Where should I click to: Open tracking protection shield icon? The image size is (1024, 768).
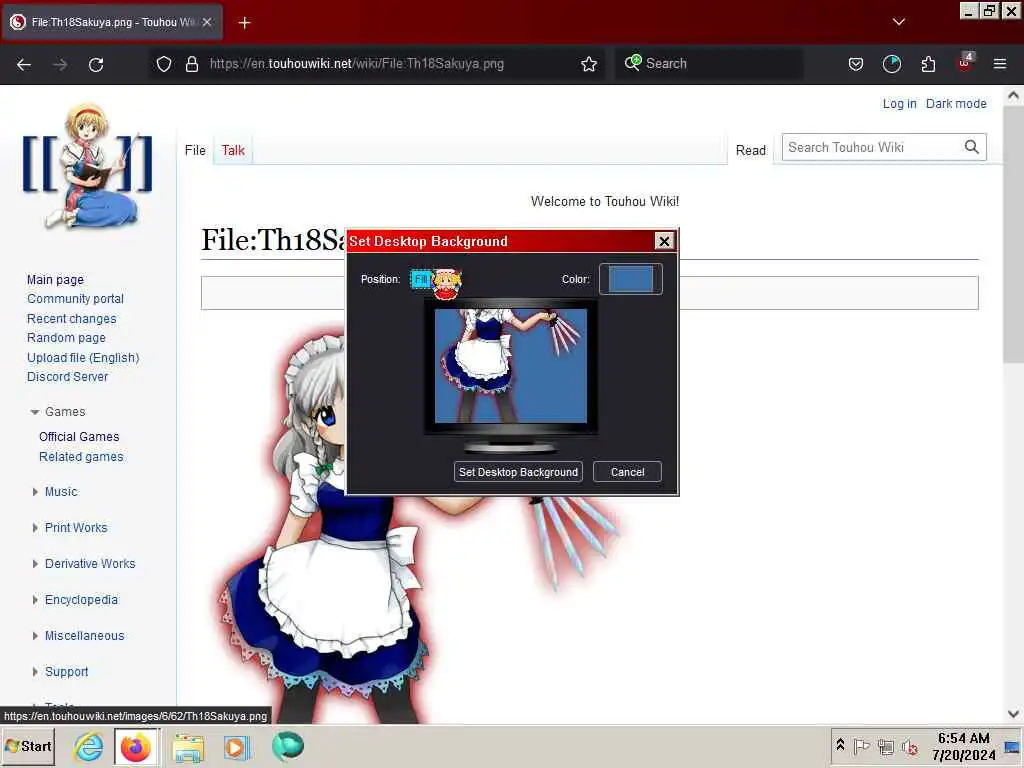(x=164, y=64)
